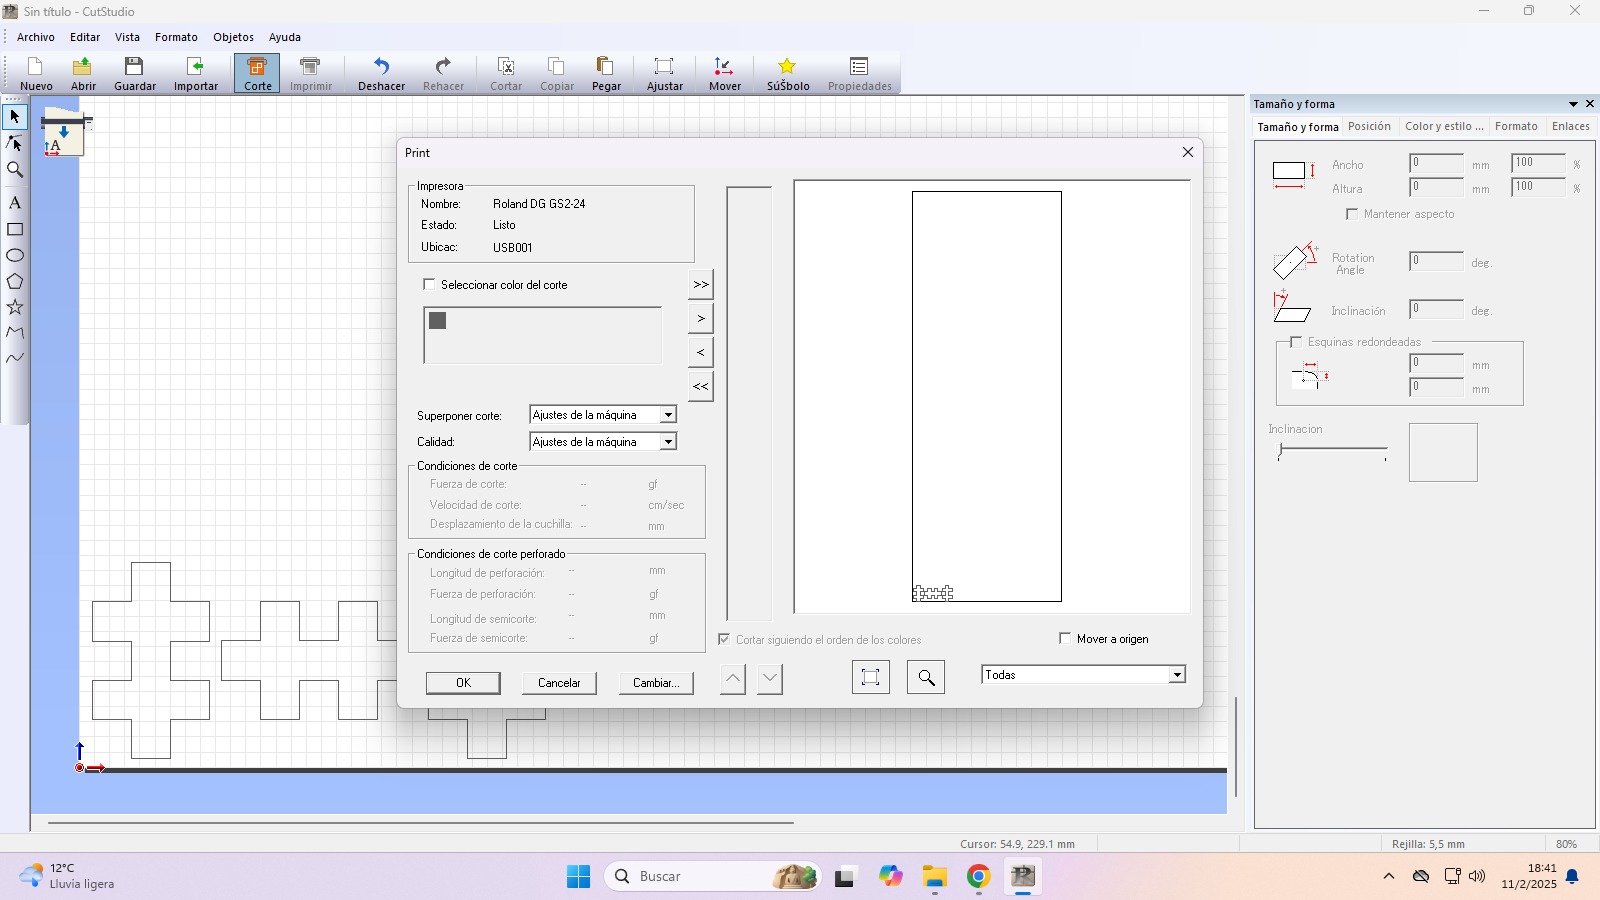Undo with the Deshacer icon
This screenshot has width=1600, height=900.
pos(382,73)
